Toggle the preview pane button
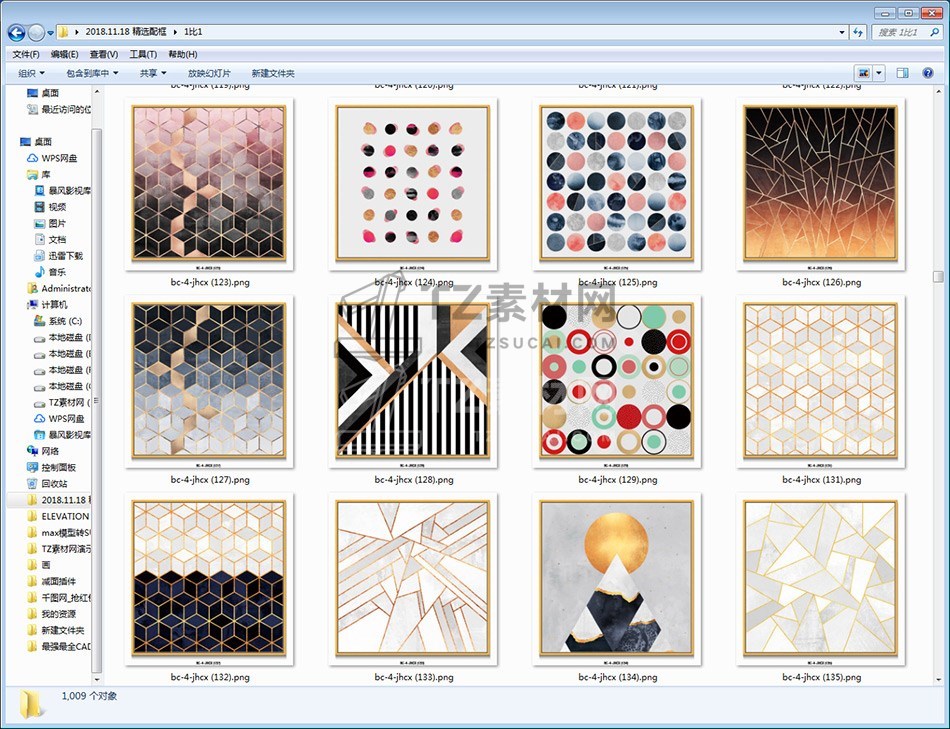 pyautogui.click(x=902, y=73)
